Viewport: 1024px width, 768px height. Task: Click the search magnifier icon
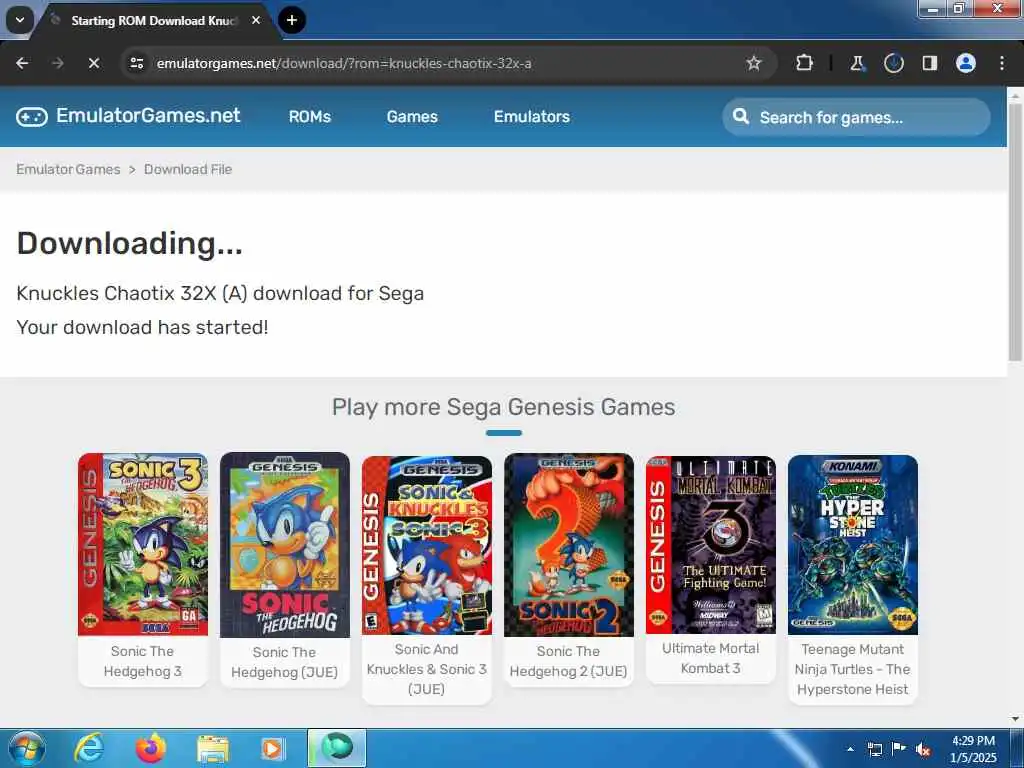pyautogui.click(x=741, y=117)
